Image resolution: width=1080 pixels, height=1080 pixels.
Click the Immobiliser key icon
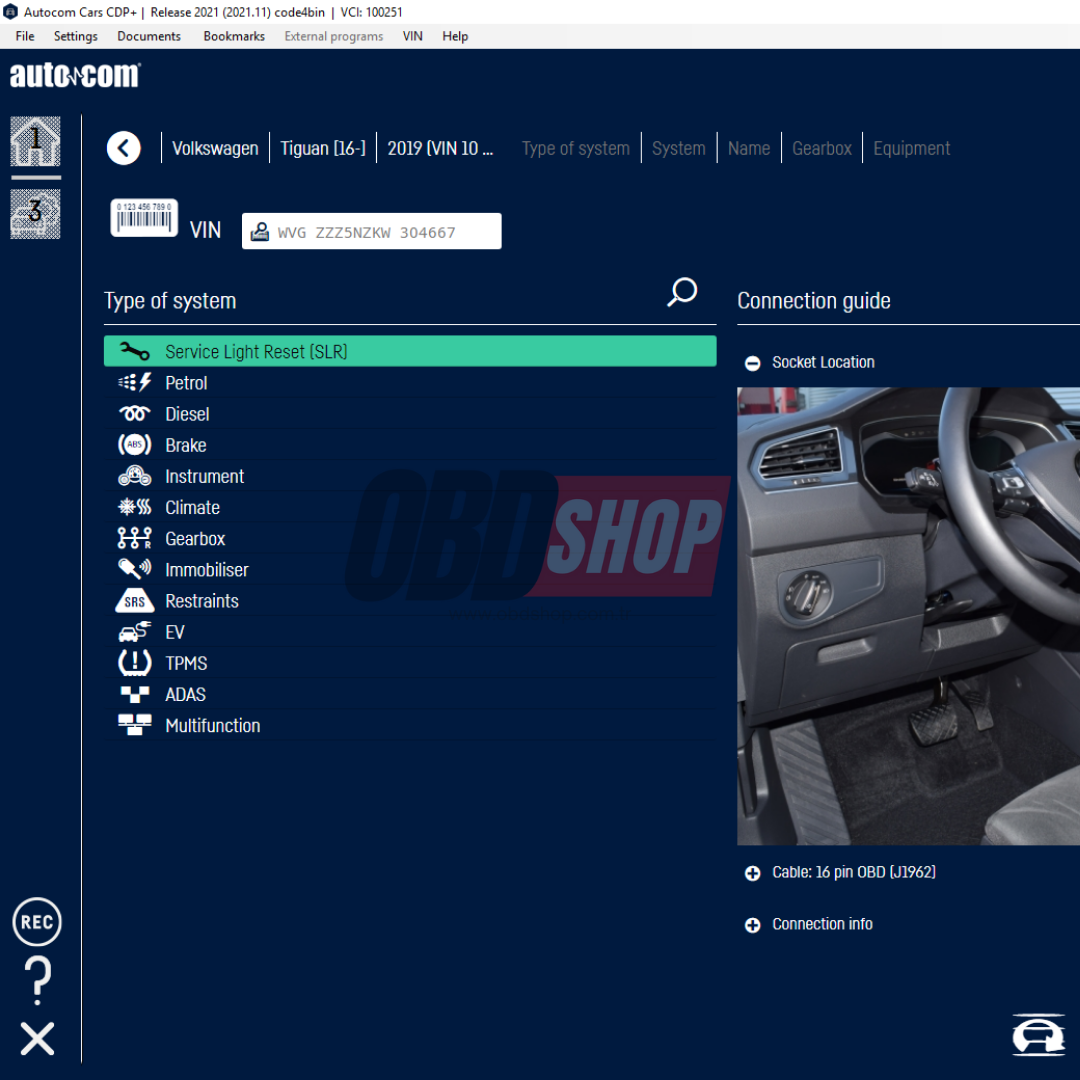(x=134, y=569)
